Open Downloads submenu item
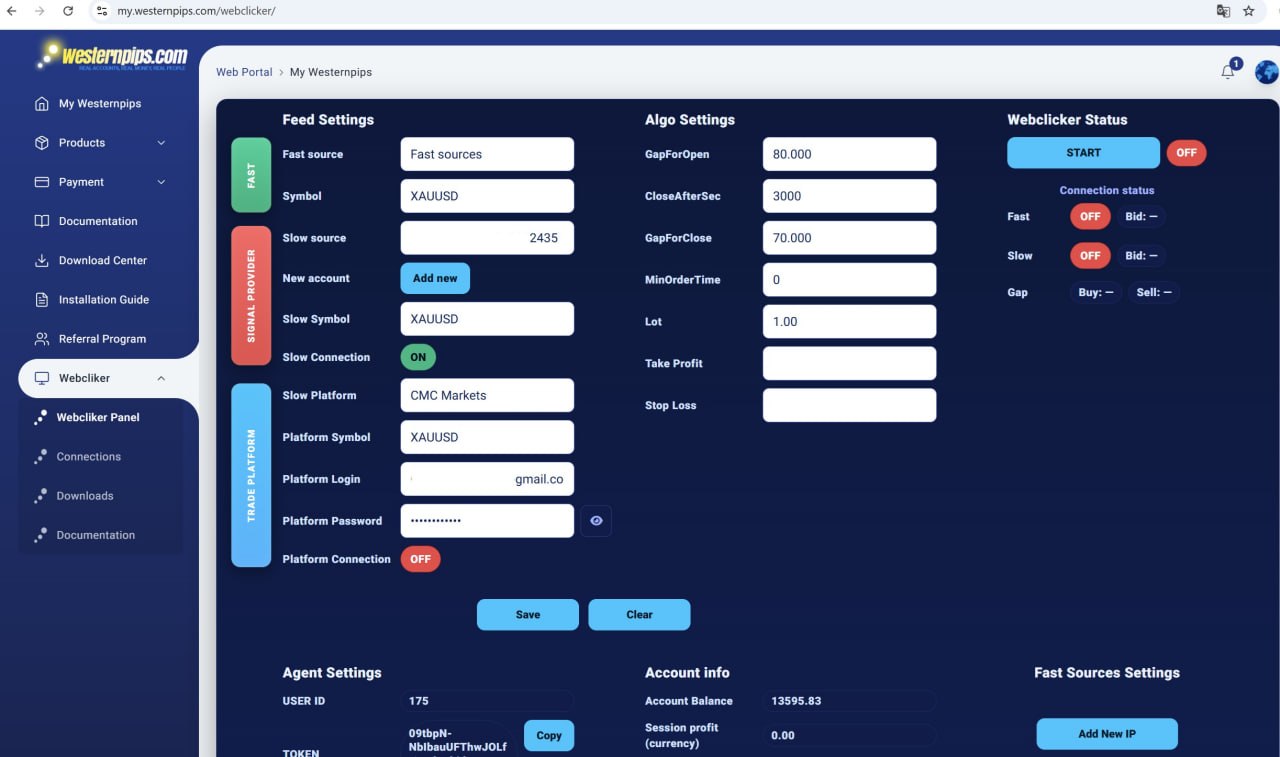This screenshot has height=757, width=1280. point(85,496)
